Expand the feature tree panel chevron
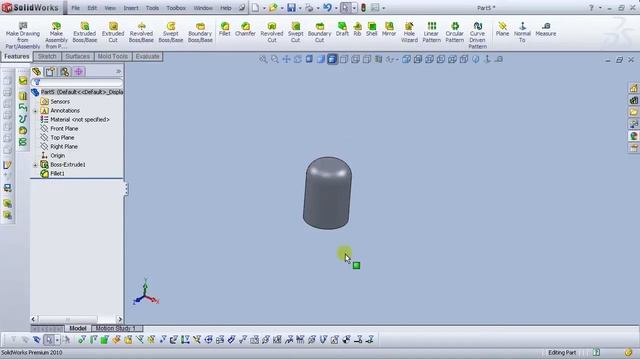 click(118, 71)
